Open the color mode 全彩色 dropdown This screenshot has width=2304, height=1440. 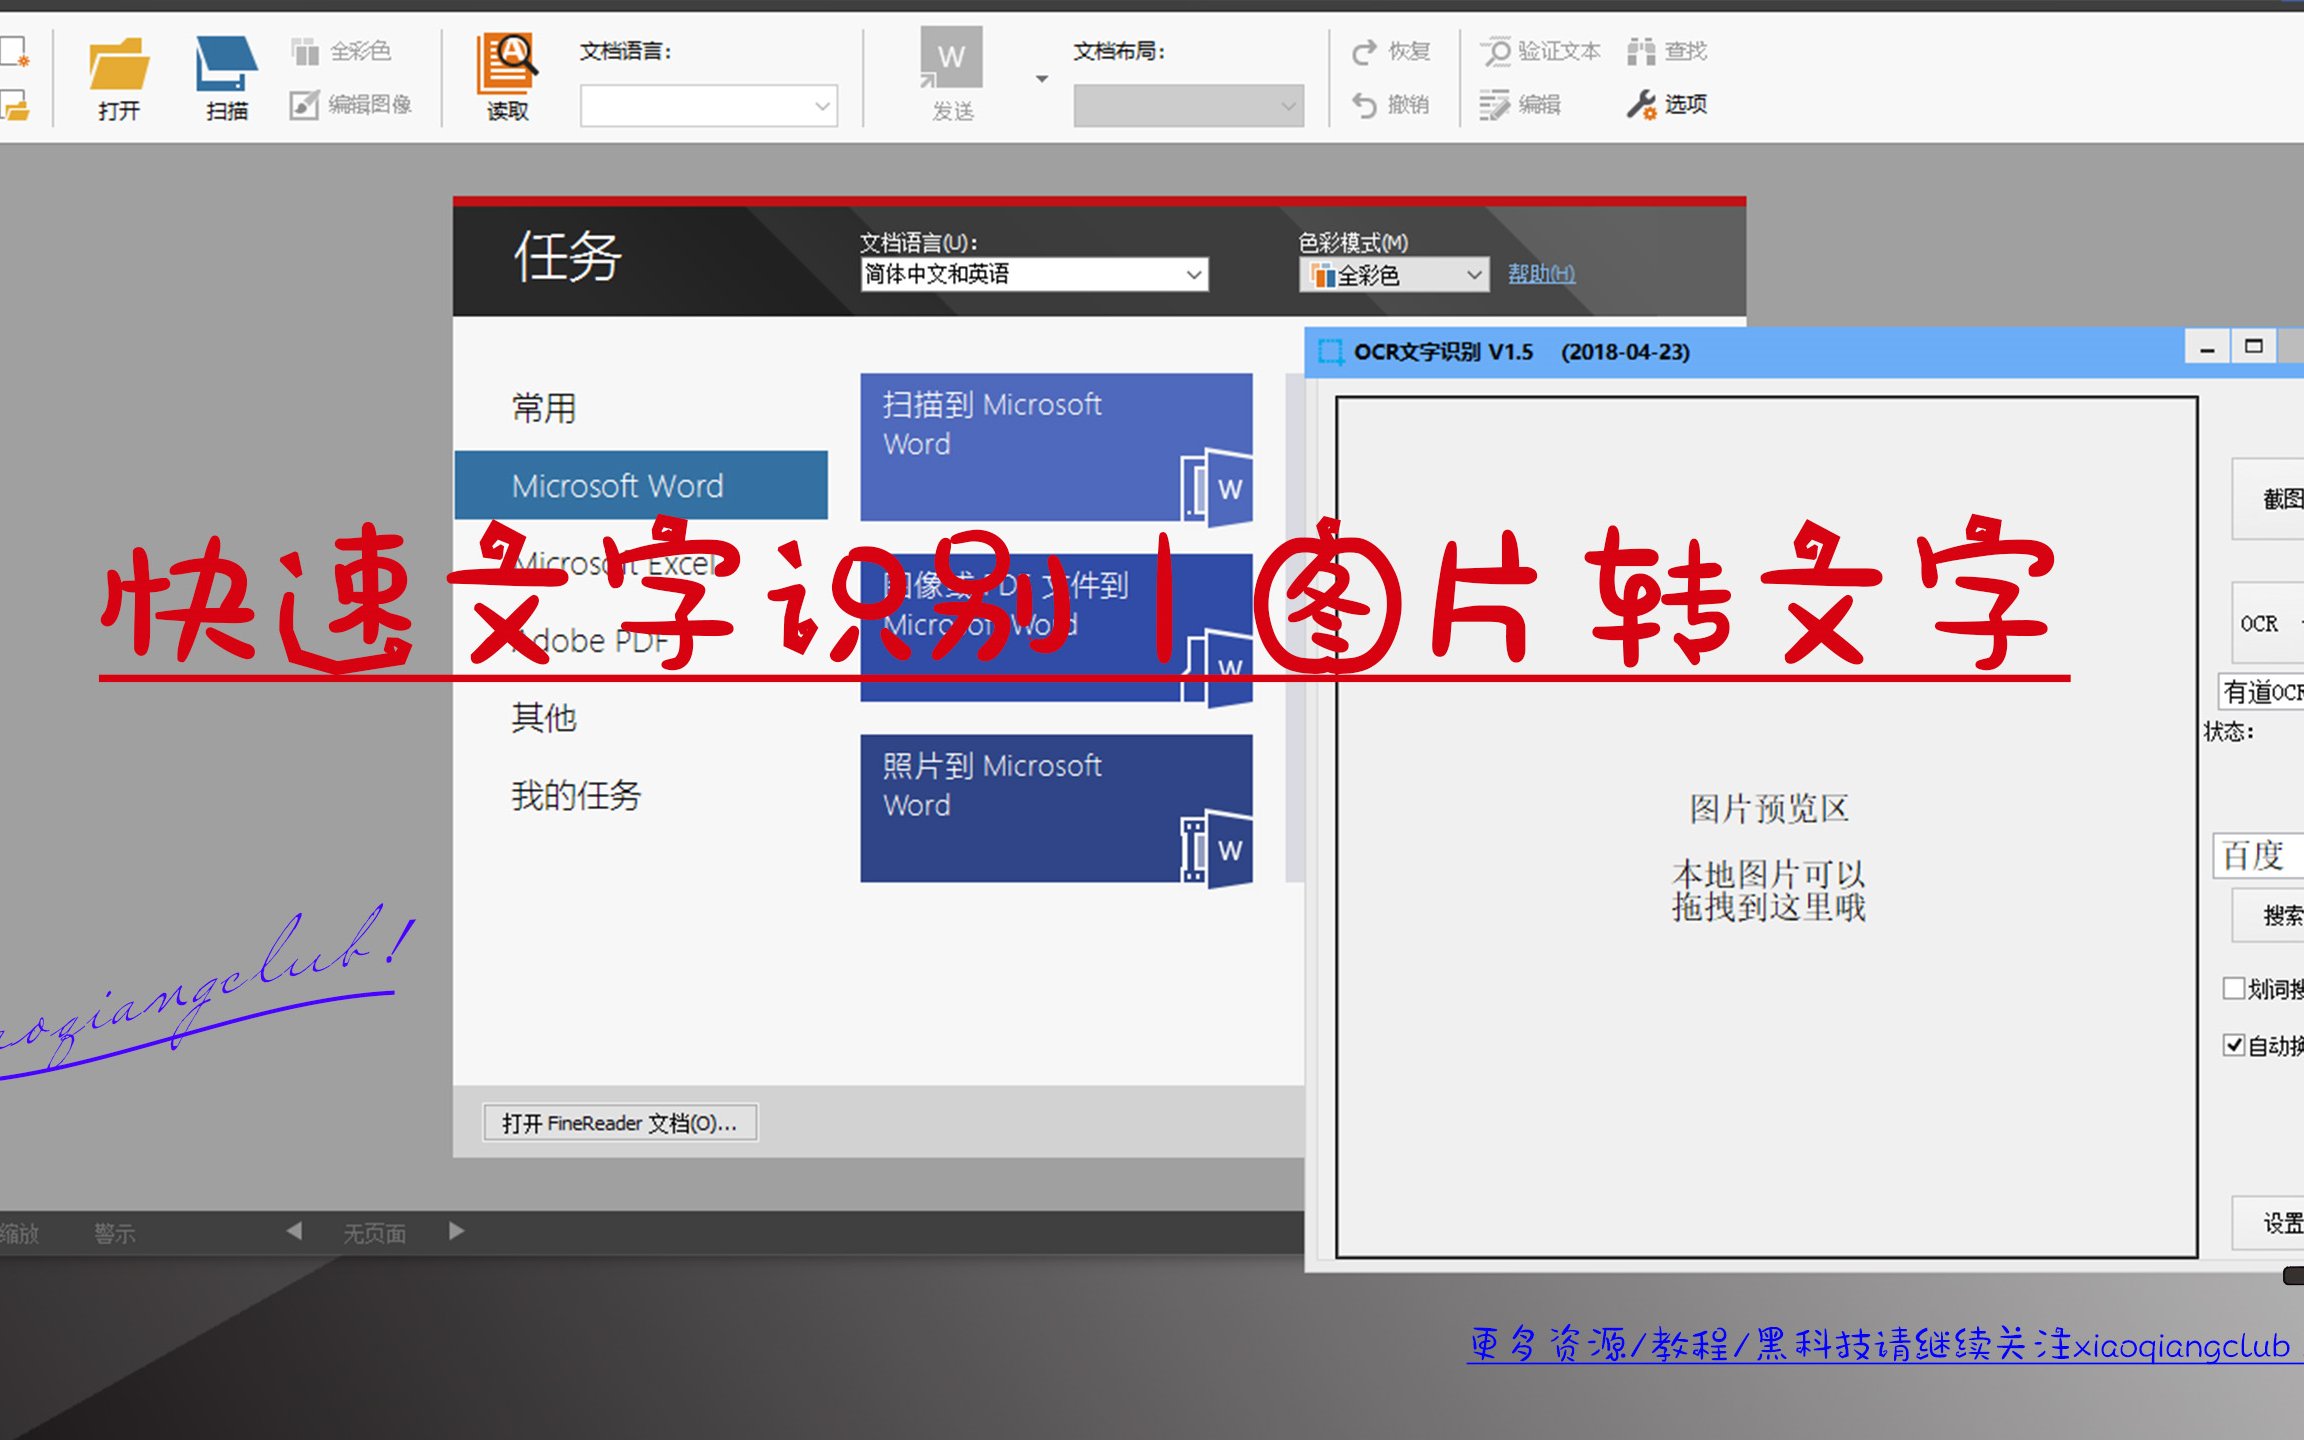[1394, 275]
